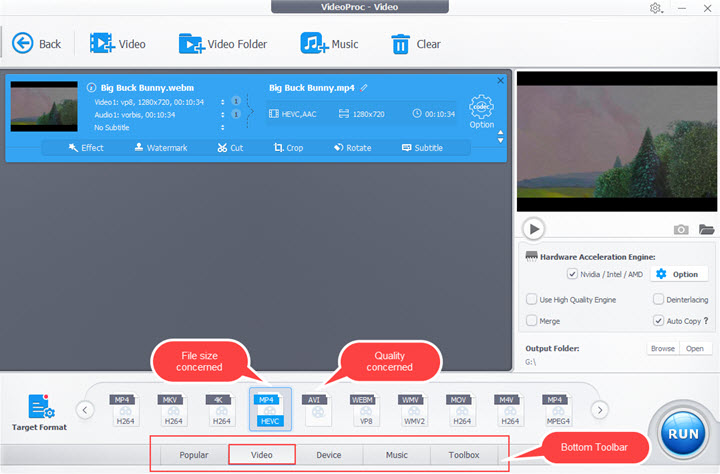720x474 pixels.
Task: Click the output name Big Buck Bunny.mp4
Action: point(312,88)
